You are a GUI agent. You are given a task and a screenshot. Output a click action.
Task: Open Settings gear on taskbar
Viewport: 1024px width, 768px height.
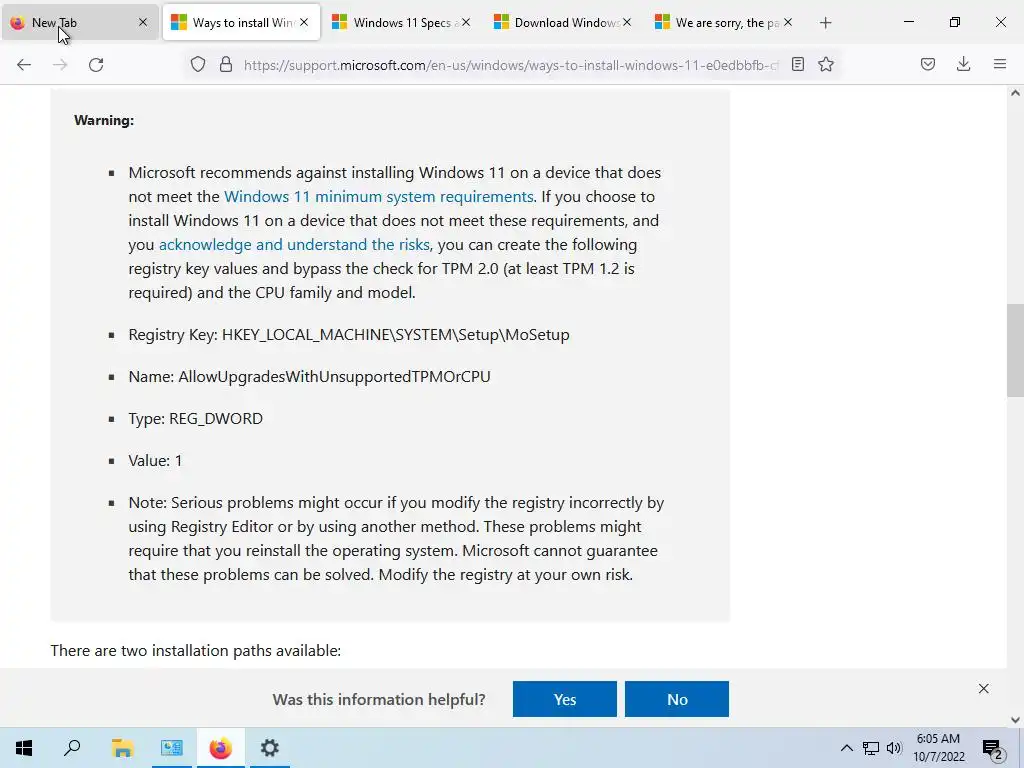point(270,748)
